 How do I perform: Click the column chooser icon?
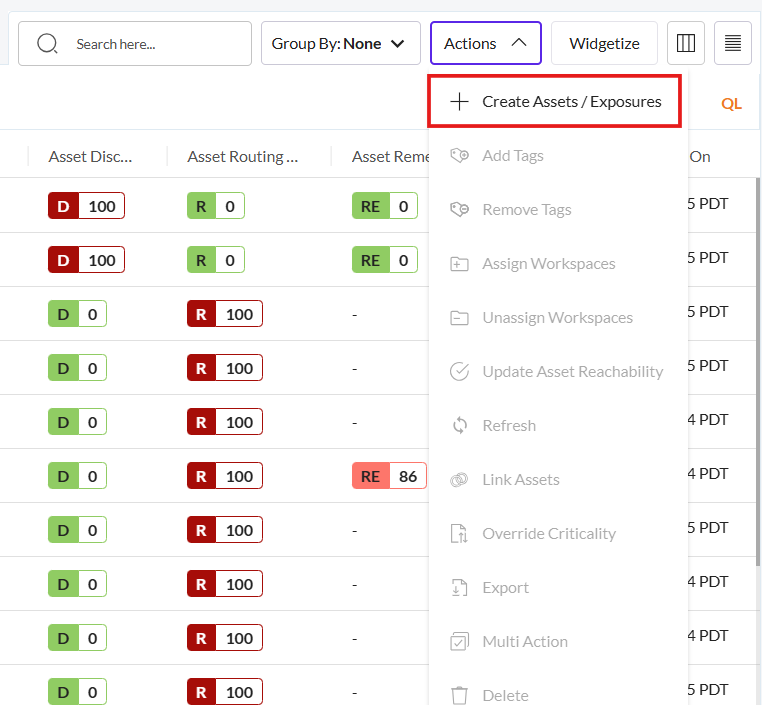tap(686, 43)
